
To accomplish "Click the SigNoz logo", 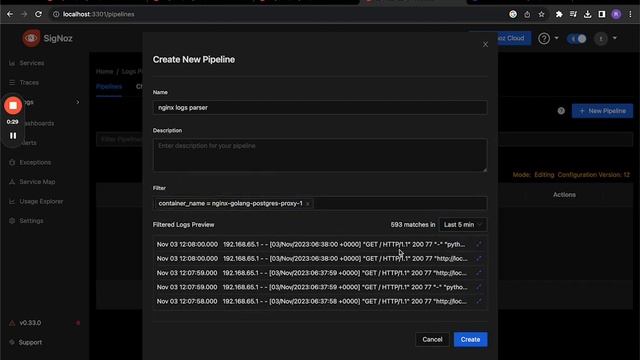I will click(47, 38).
